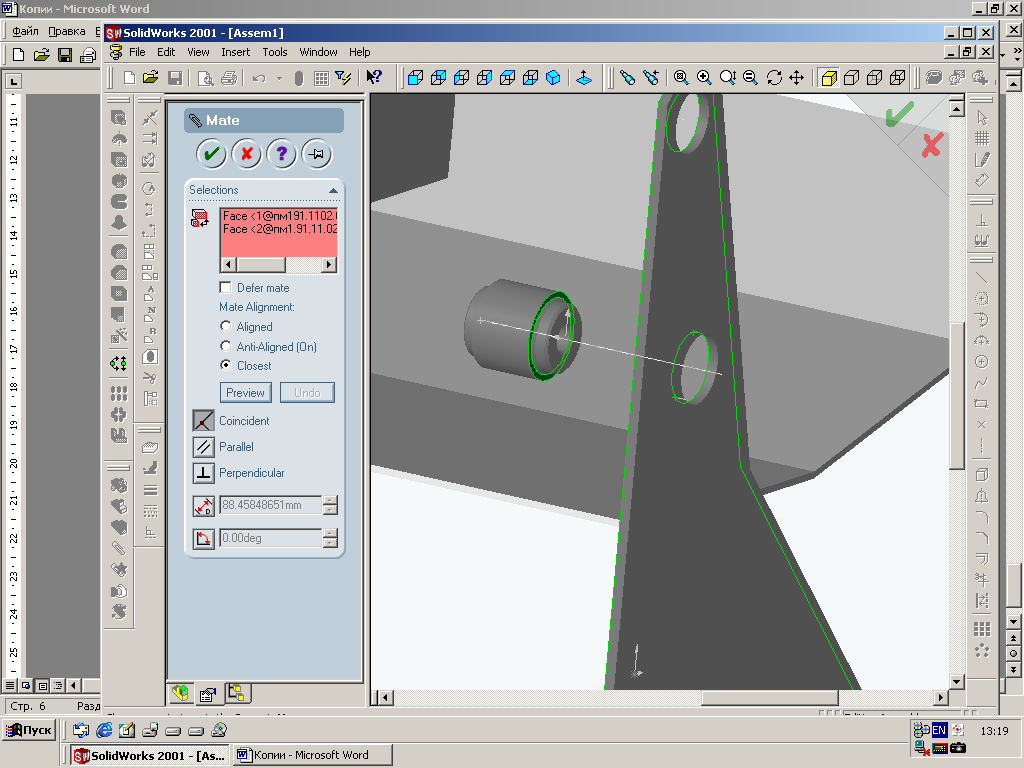1024x768 pixels.
Task: Open the Undo dropdown arrow in toolbar
Action: (279, 78)
